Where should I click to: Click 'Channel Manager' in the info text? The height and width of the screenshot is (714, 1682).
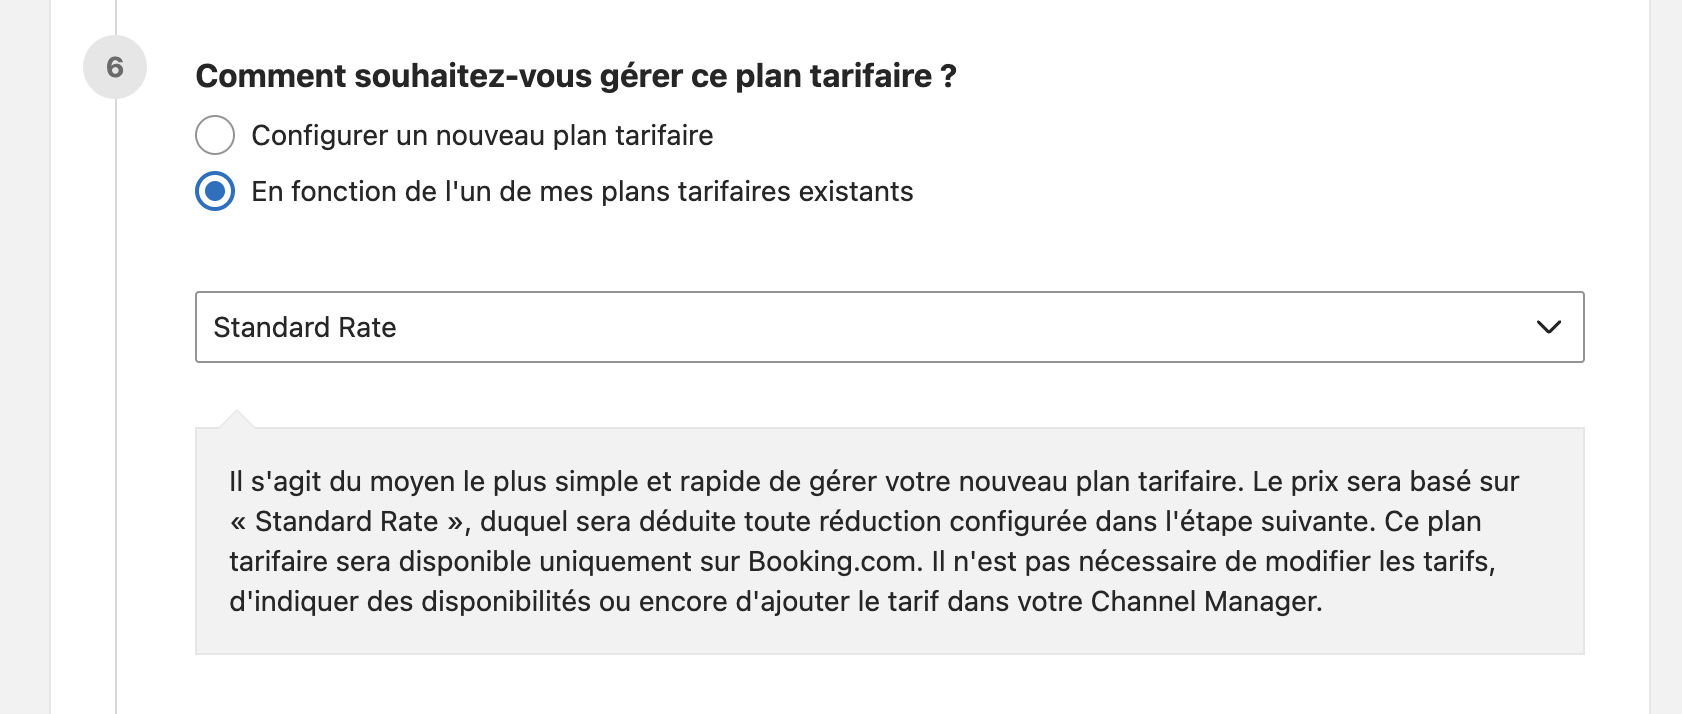pos(1205,601)
